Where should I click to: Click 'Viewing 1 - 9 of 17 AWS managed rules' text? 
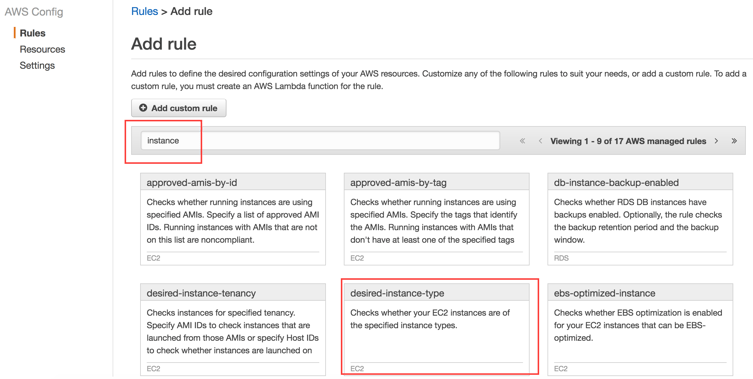(628, 141)
